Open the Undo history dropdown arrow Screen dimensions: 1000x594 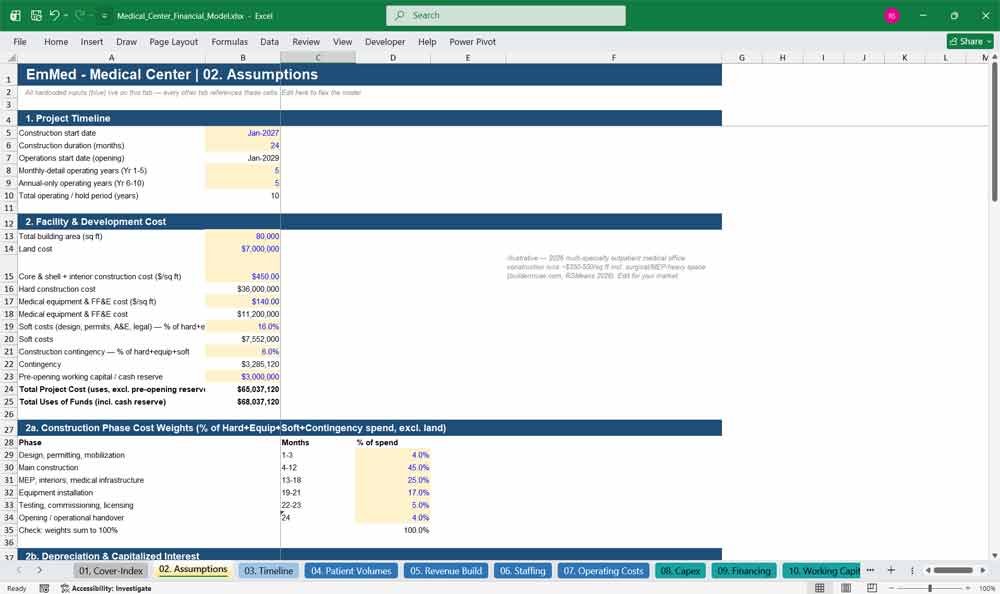(x=66, y=15)
